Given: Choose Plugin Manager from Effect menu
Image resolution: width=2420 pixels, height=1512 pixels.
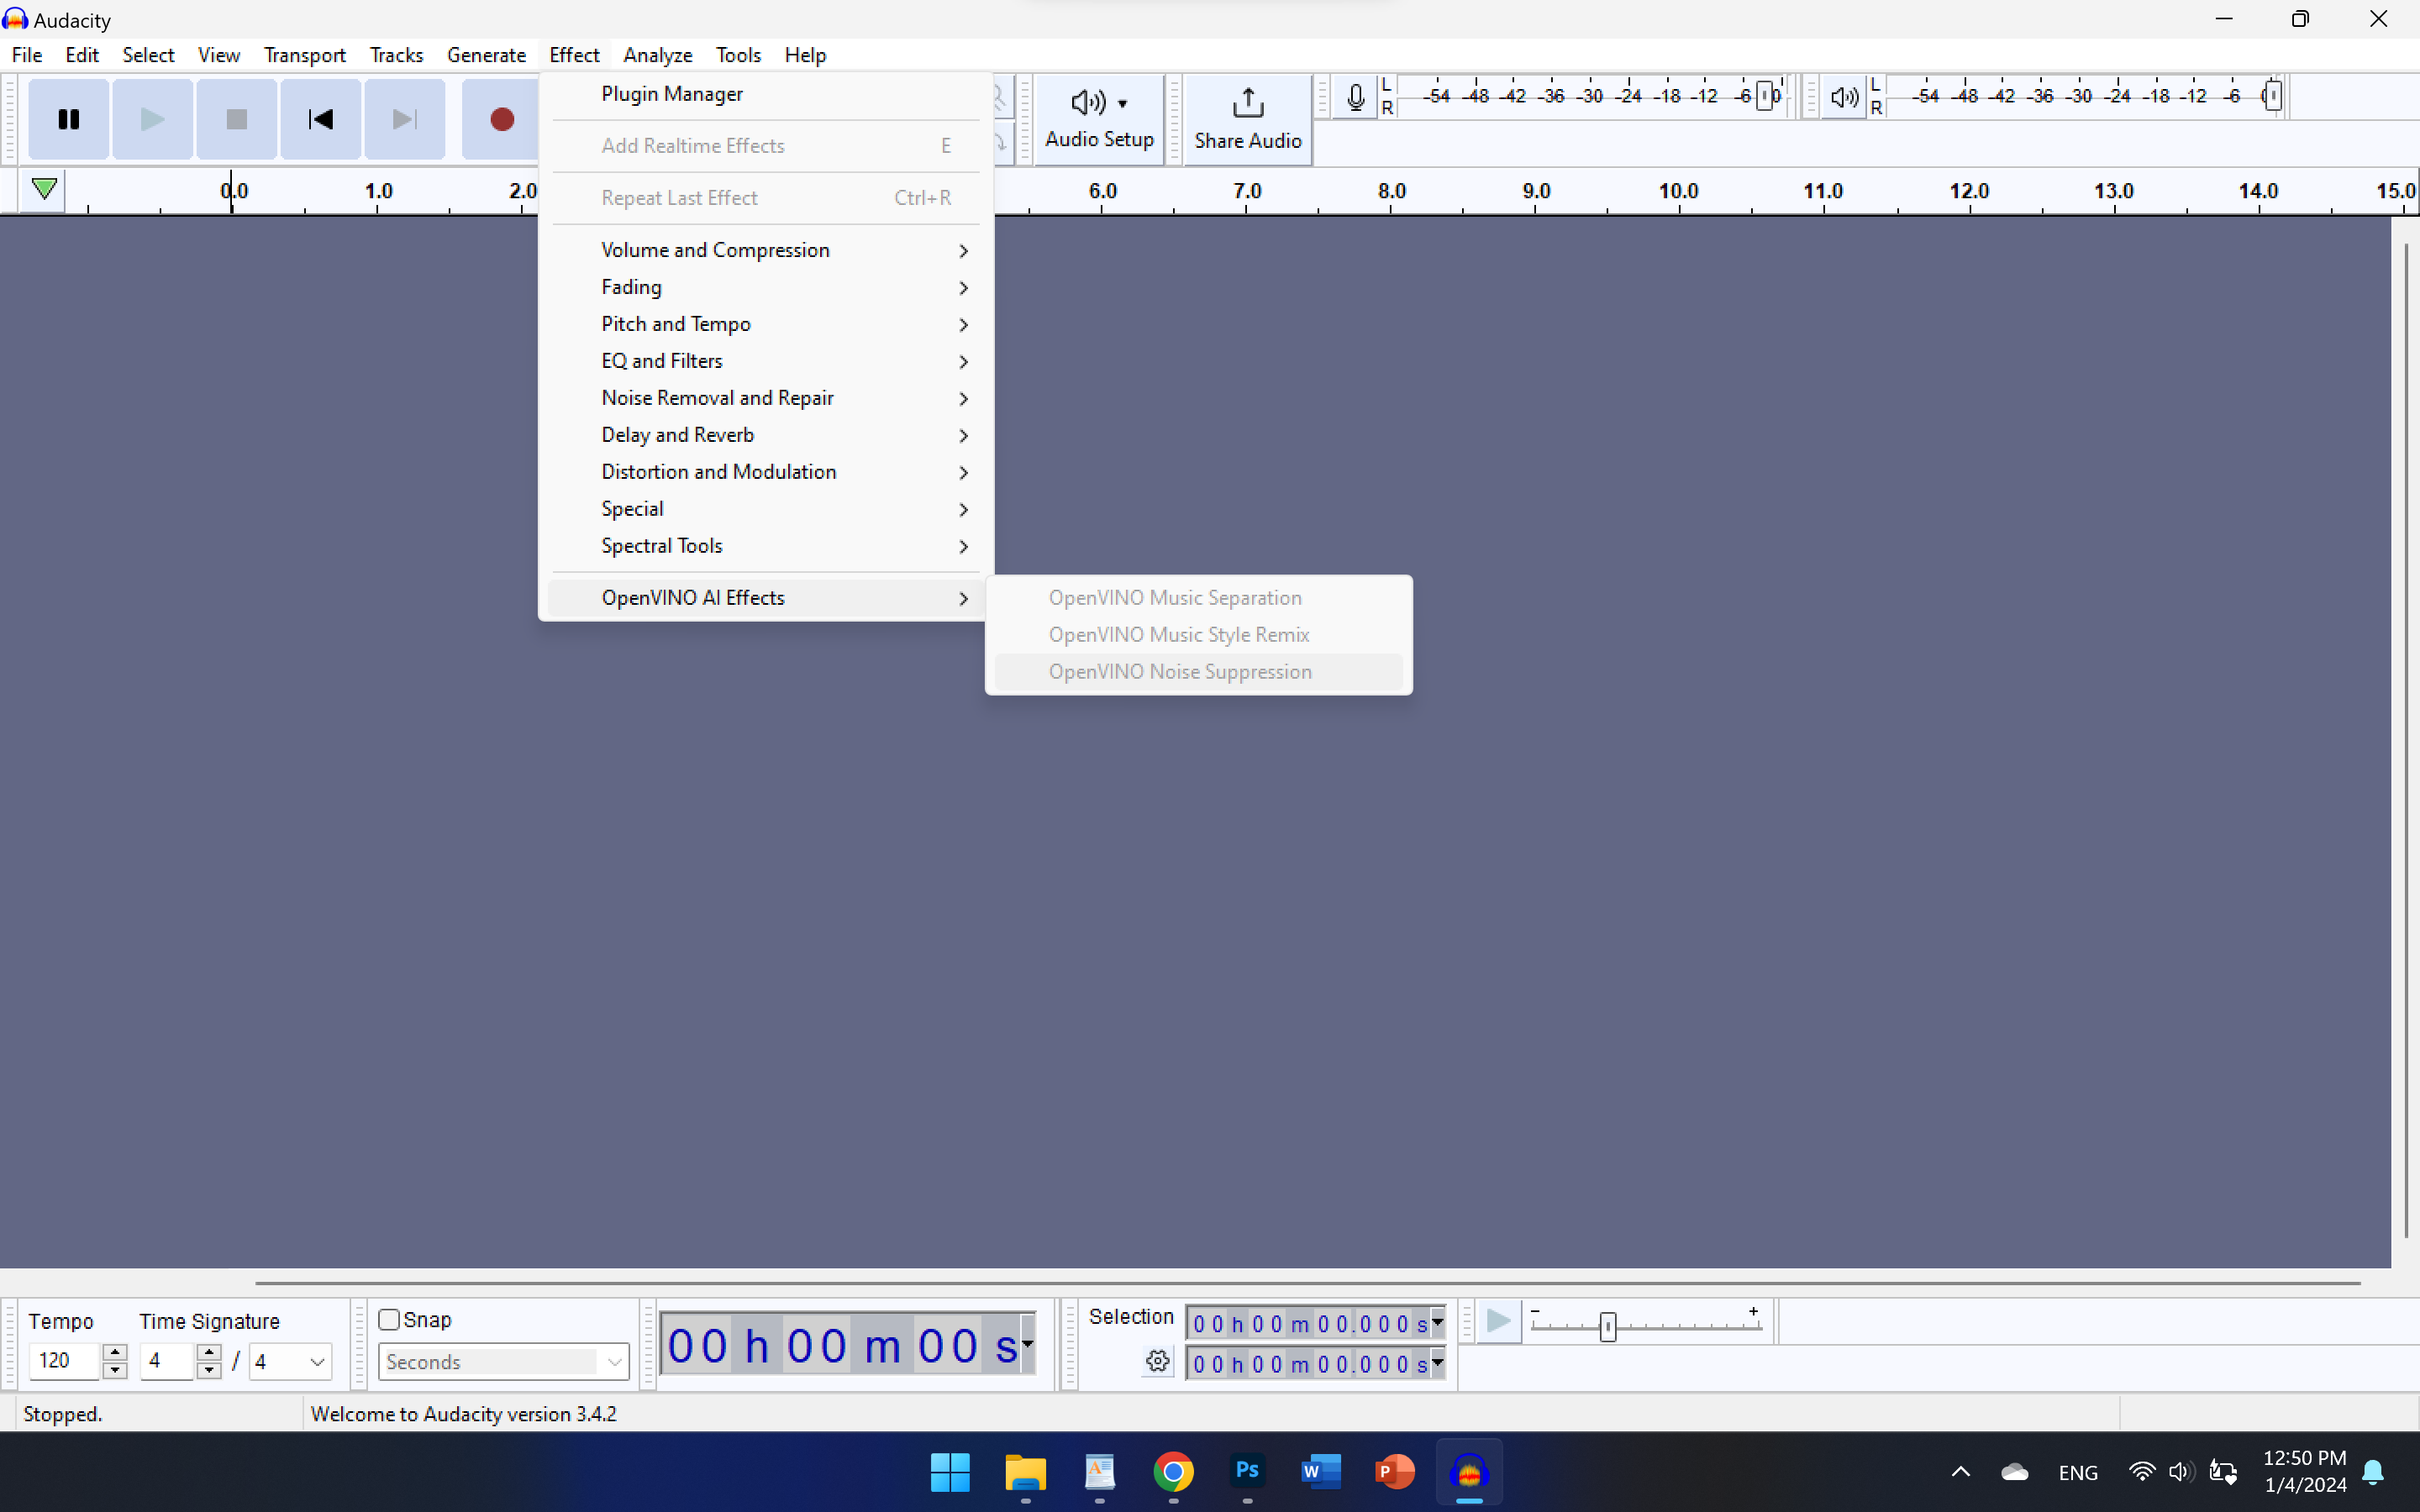Looking at the screenshot, I should click(x=766, y=94).
